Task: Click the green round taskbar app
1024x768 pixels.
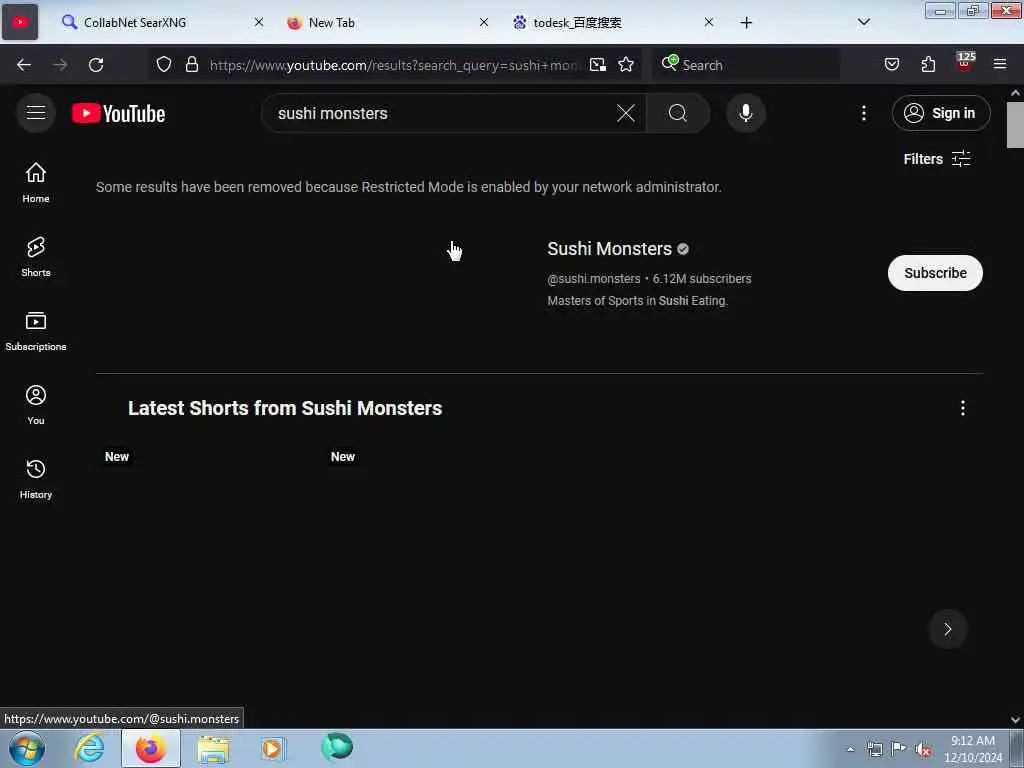Action: tap(337, 747)
